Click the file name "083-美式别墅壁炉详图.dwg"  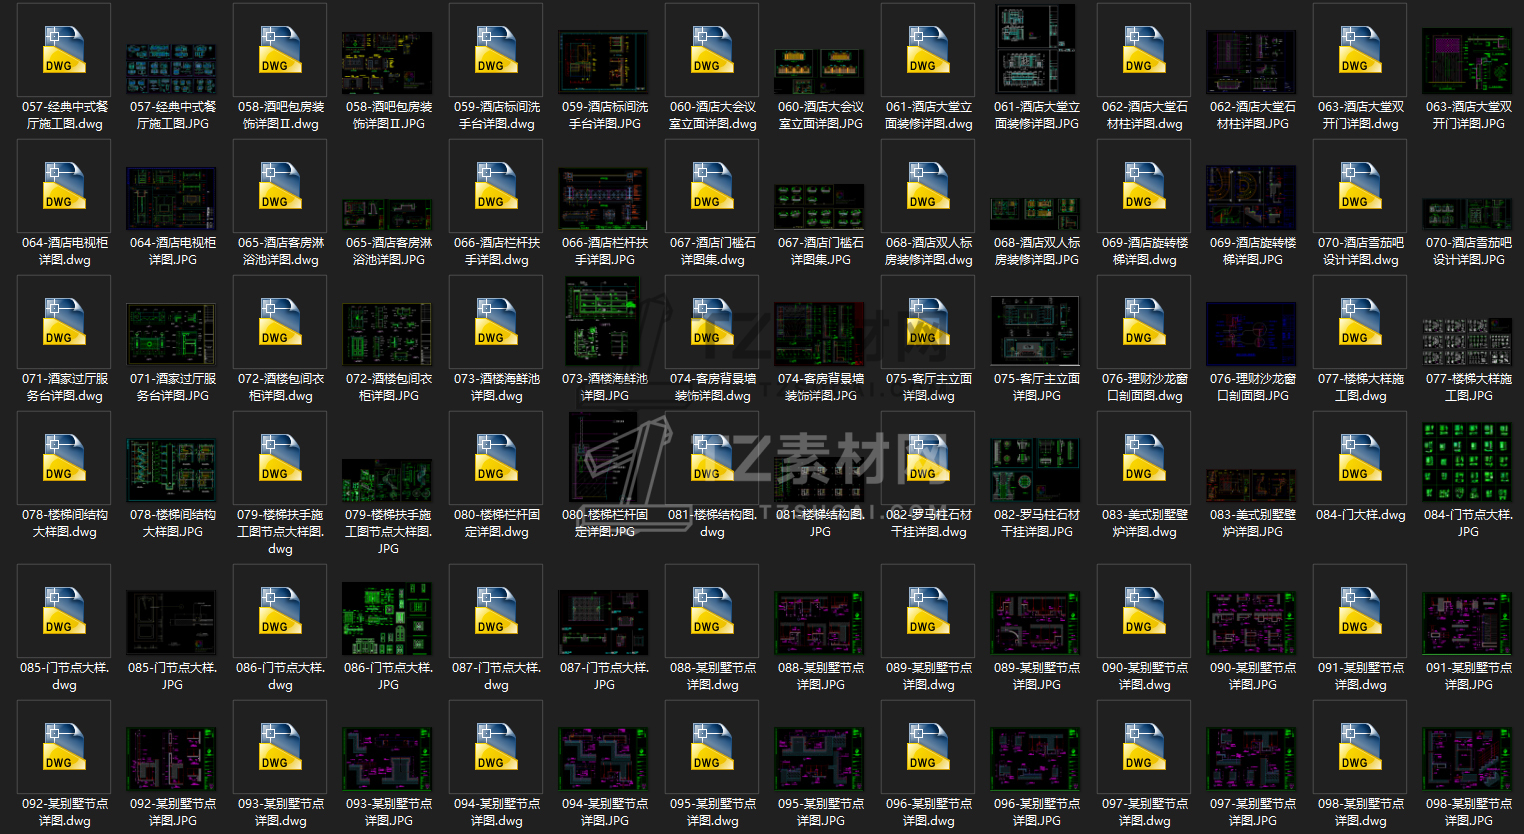click(1144, 523)
